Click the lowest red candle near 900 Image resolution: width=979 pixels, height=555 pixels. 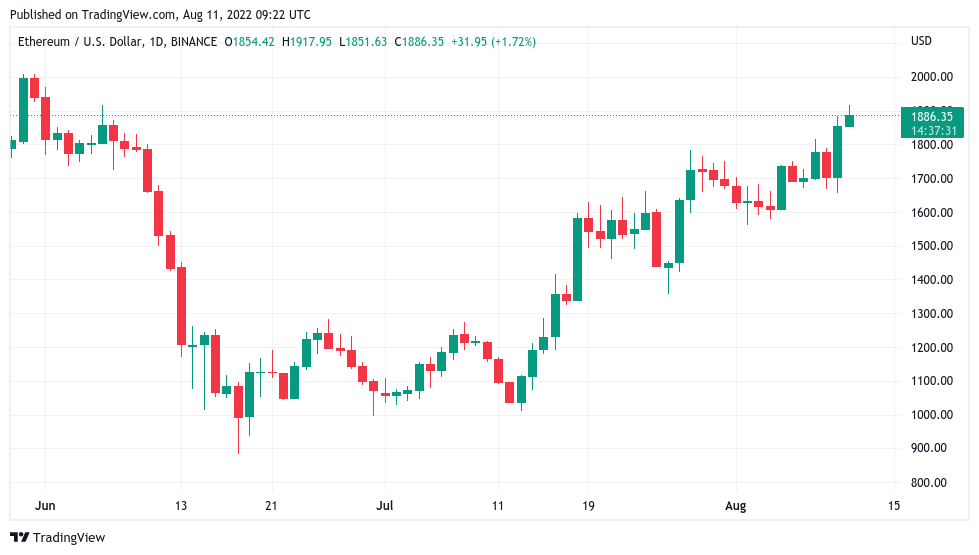239,402
